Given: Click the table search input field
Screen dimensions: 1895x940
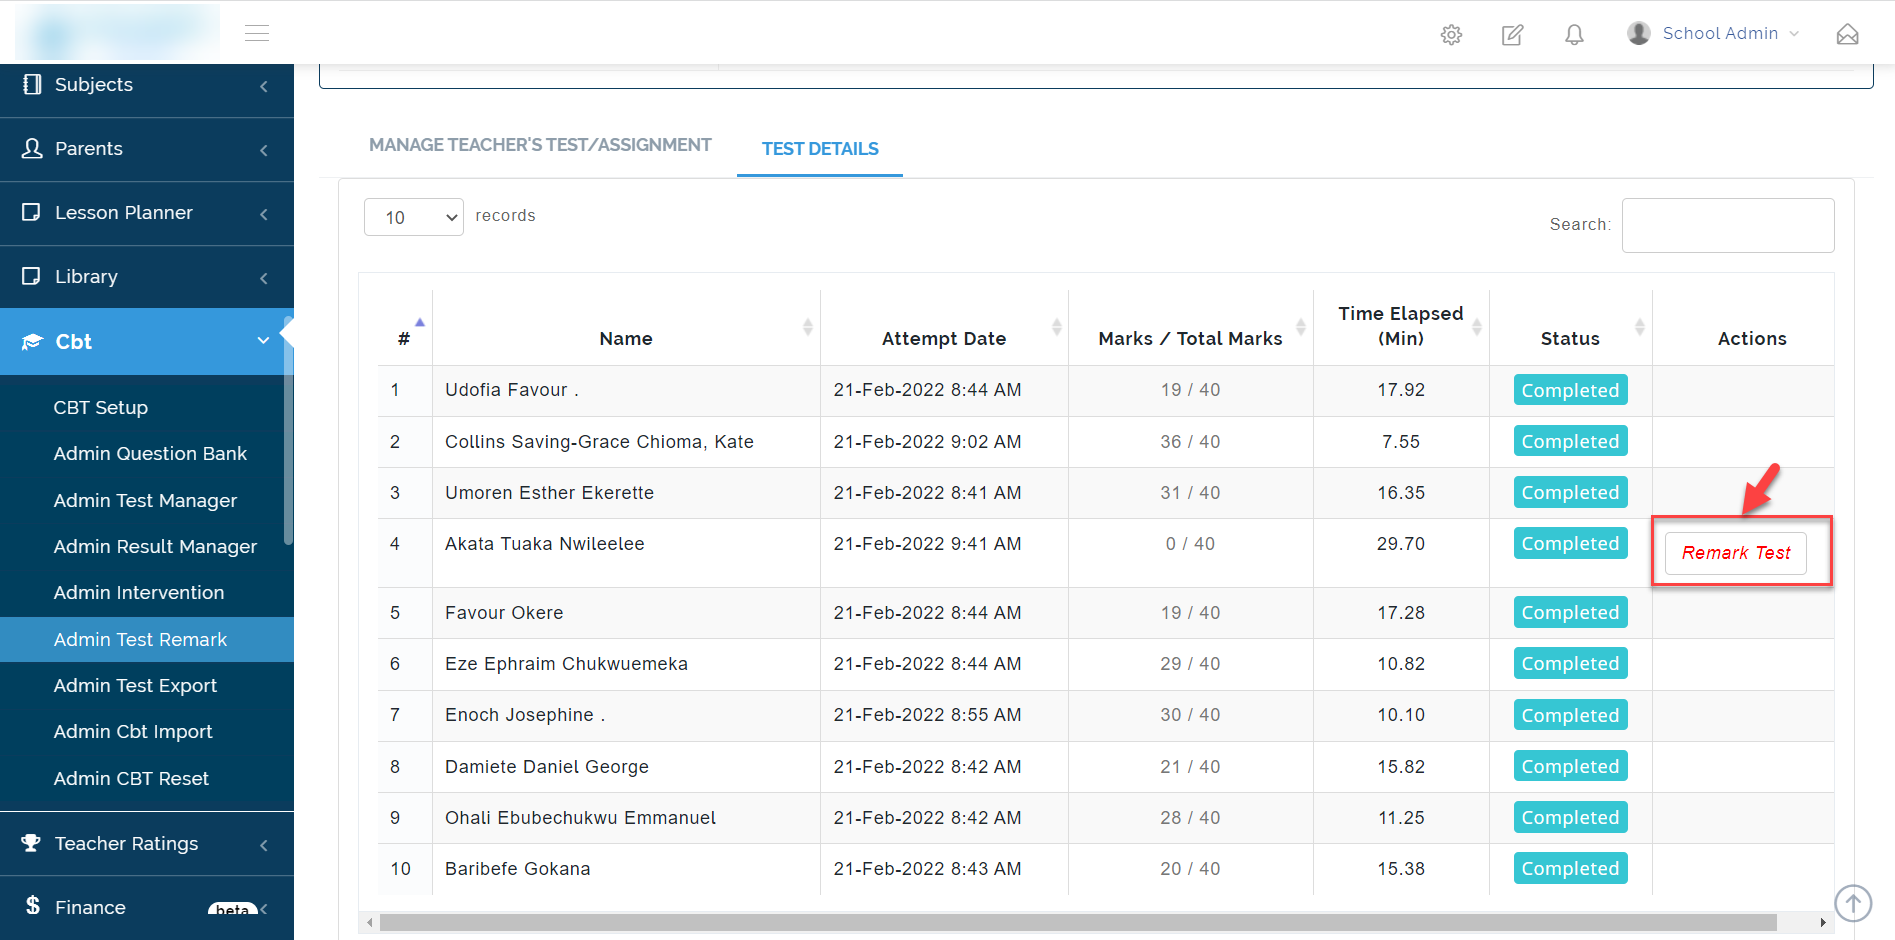Looking at the screenshot, I should [x=1727, y=225].
